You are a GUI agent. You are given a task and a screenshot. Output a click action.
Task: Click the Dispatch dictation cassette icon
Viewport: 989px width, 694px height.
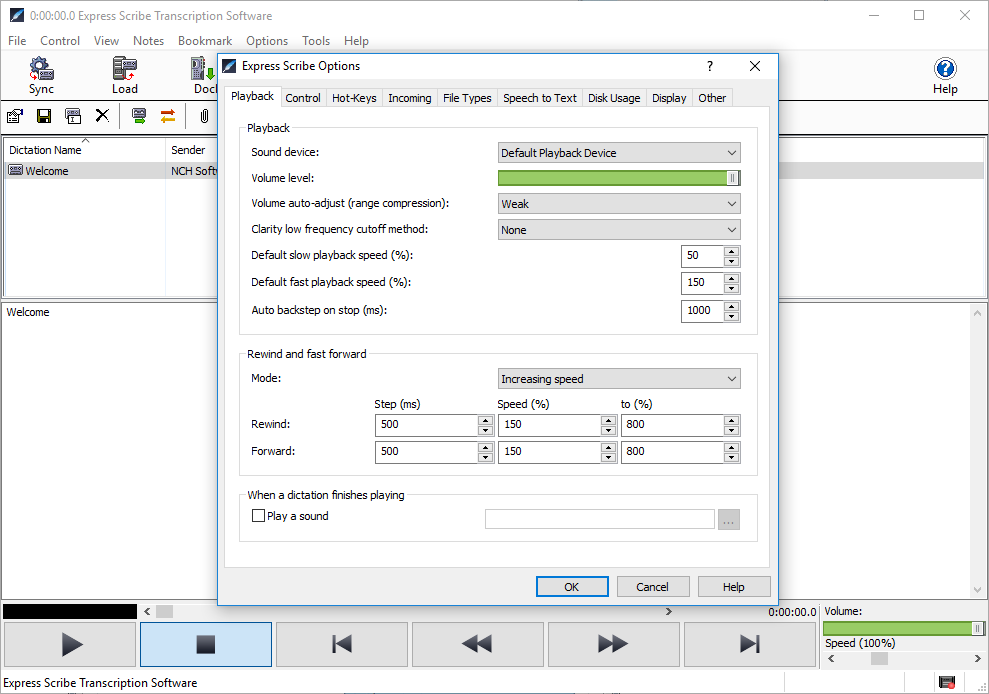(139, 116)
